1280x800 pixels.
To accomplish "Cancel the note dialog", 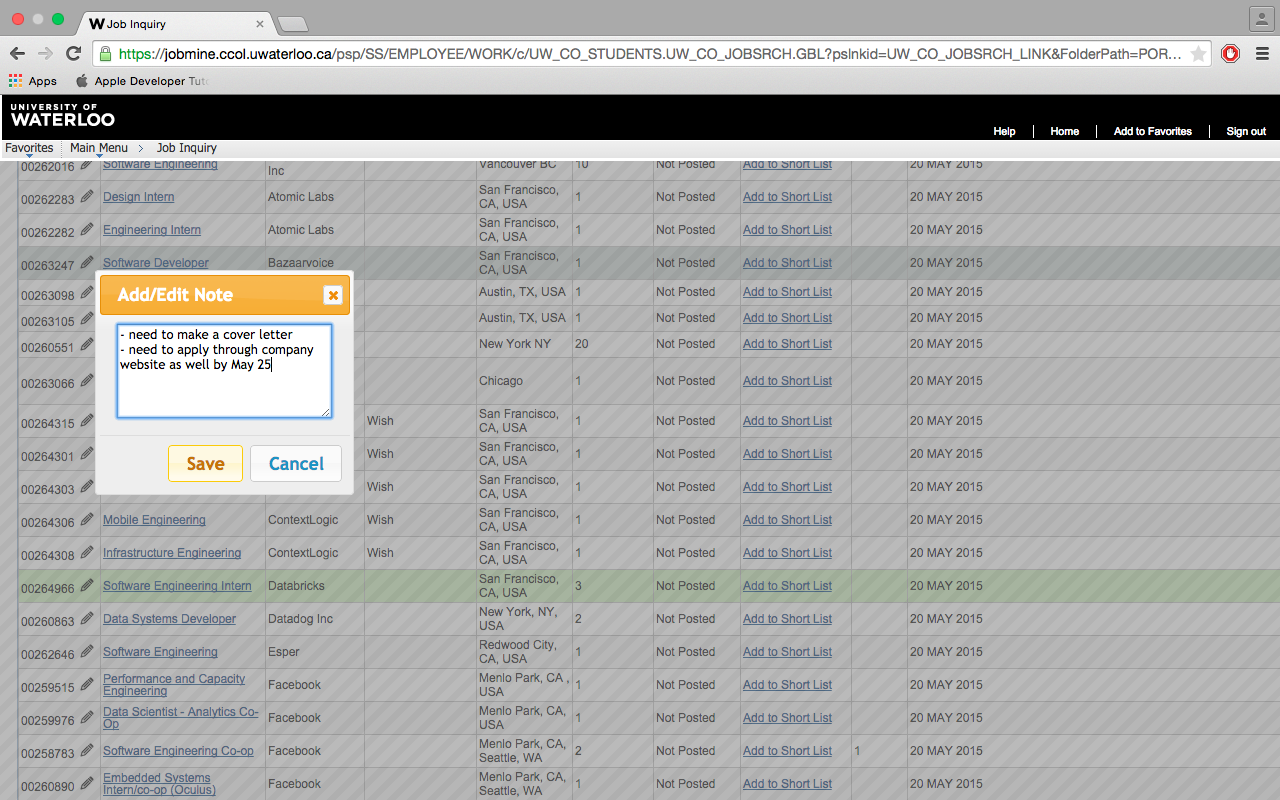I will [296, 463].
